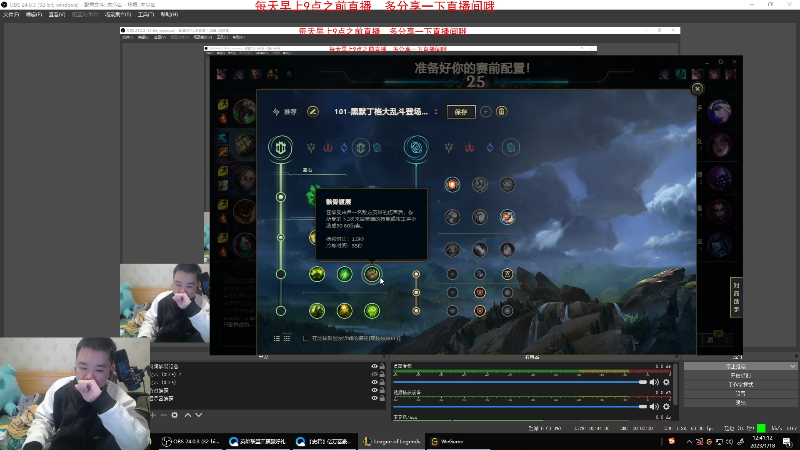Expand arrow on OBS stop streaming button
Image resolution: width=800 pixels, height=450 pixels.
(x=792, y=366)
